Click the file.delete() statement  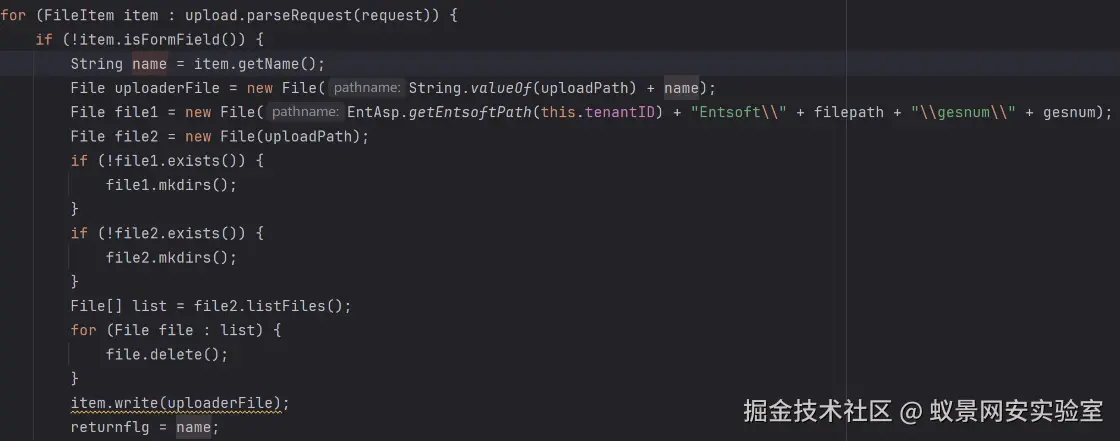pos(167,355)
